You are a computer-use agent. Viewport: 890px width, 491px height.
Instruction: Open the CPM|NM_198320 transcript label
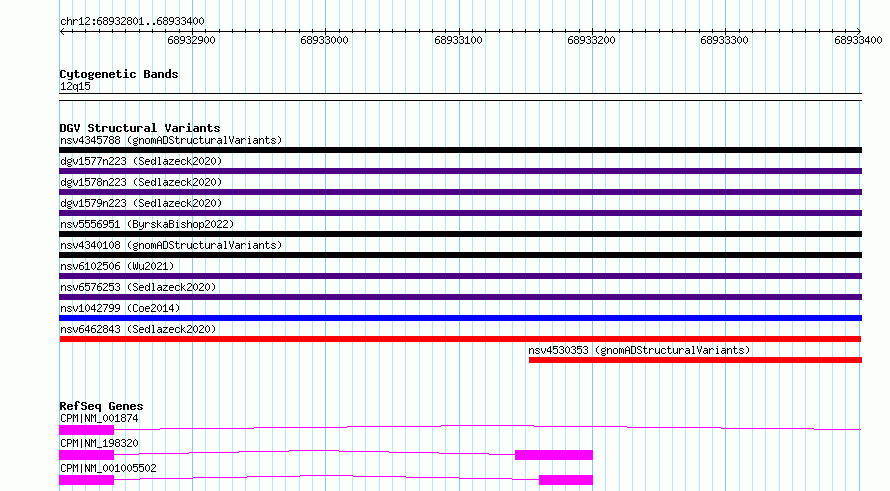coord(99,443)
